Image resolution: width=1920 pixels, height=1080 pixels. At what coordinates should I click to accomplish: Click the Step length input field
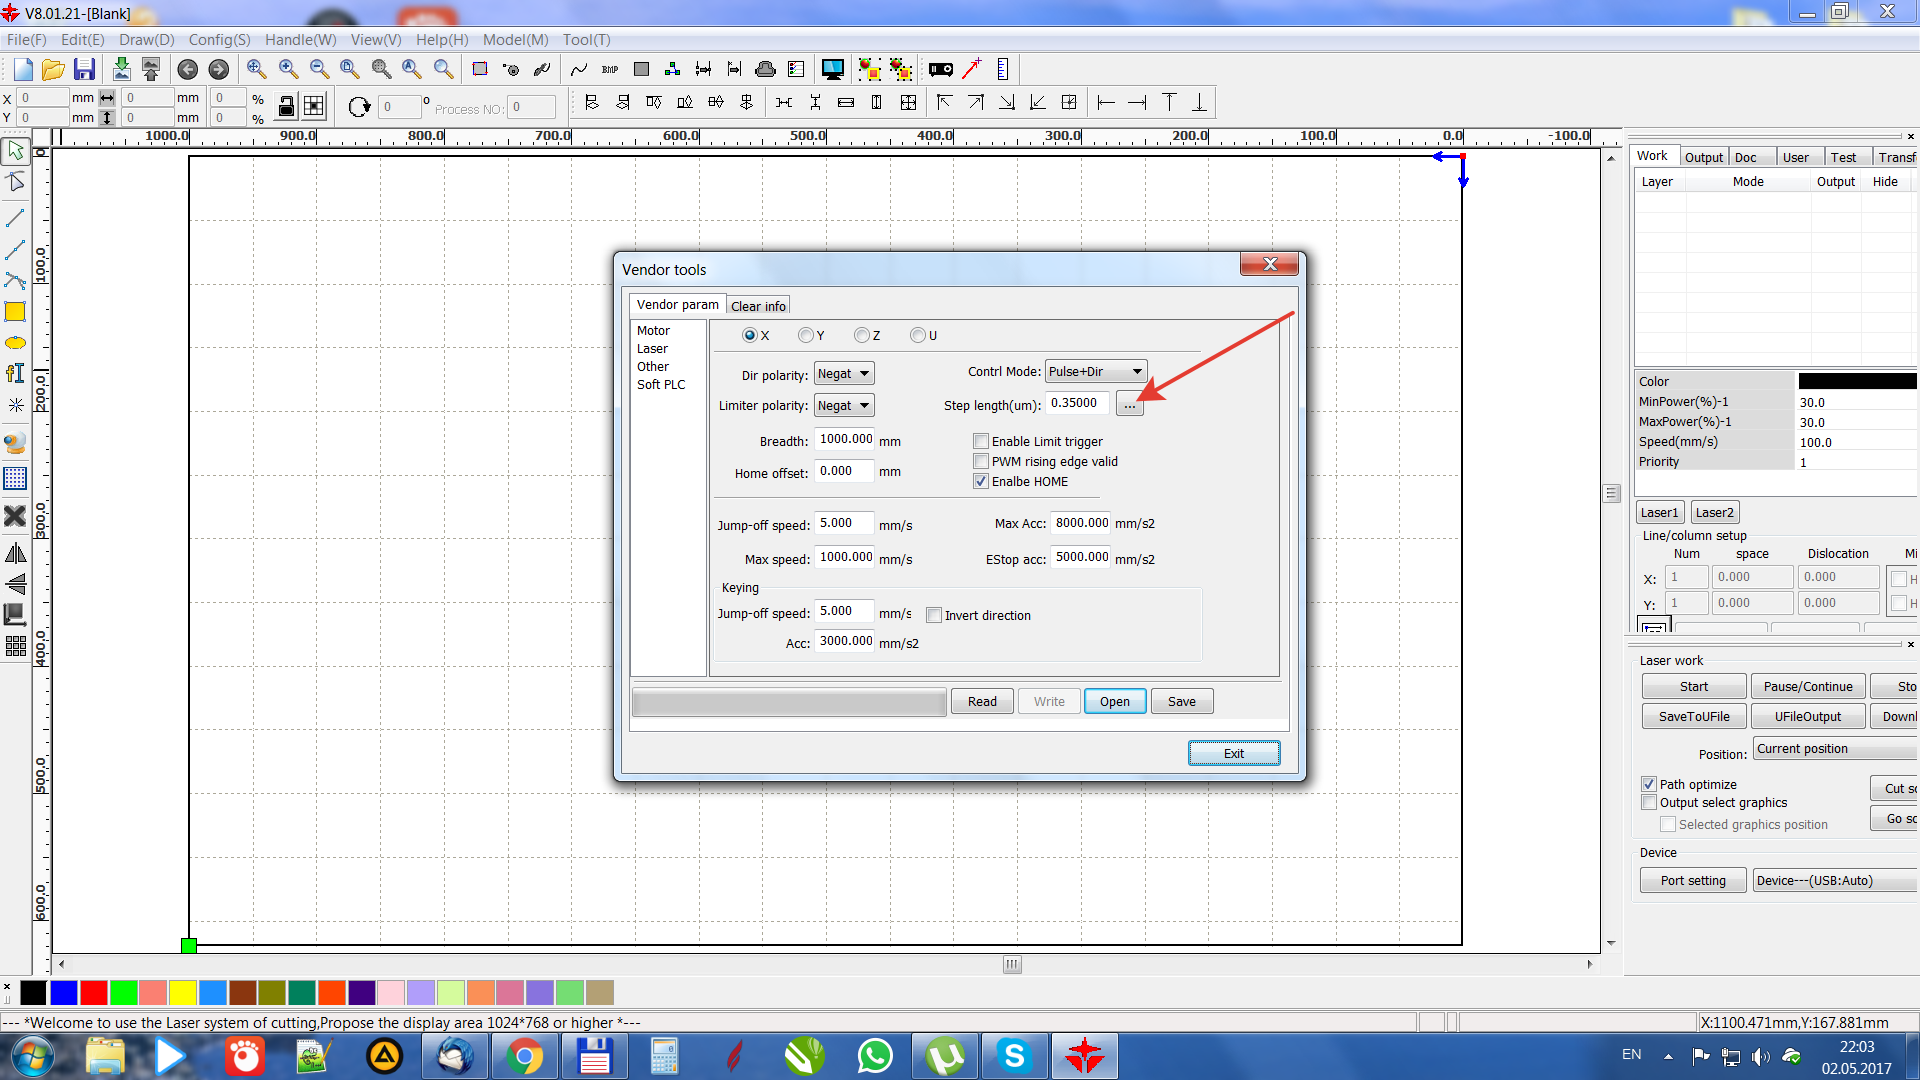point(1077,403)
